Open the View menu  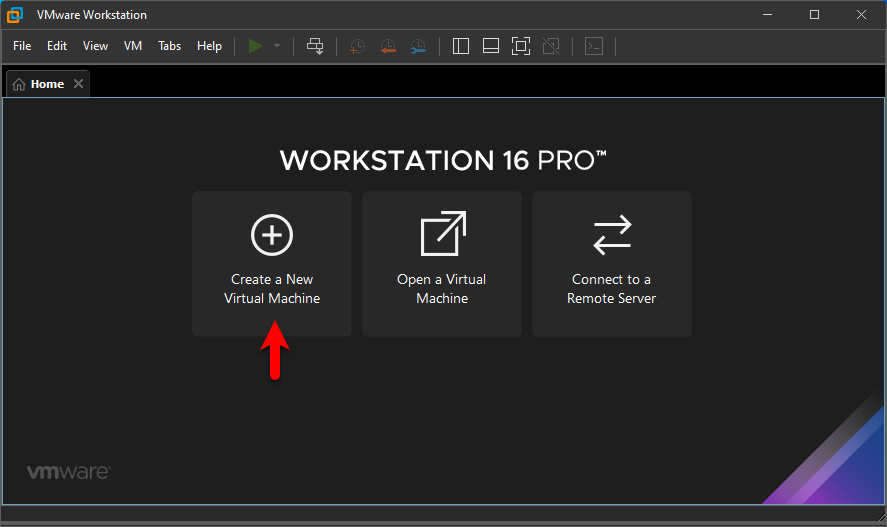click(95, 46)
